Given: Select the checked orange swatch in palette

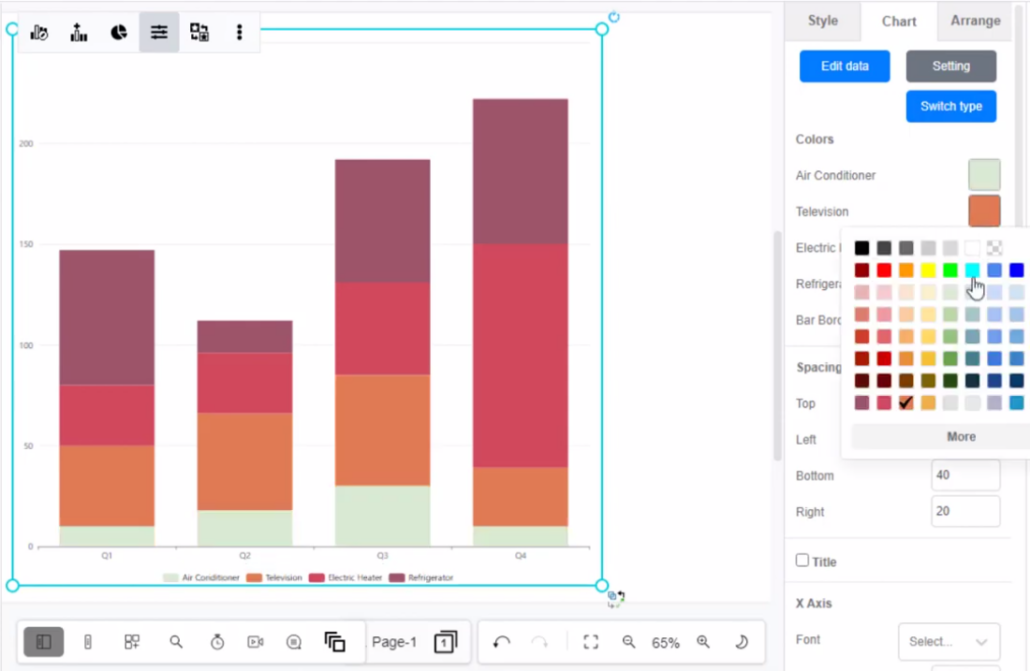Looking at the screenshot, I should (907, 402).
